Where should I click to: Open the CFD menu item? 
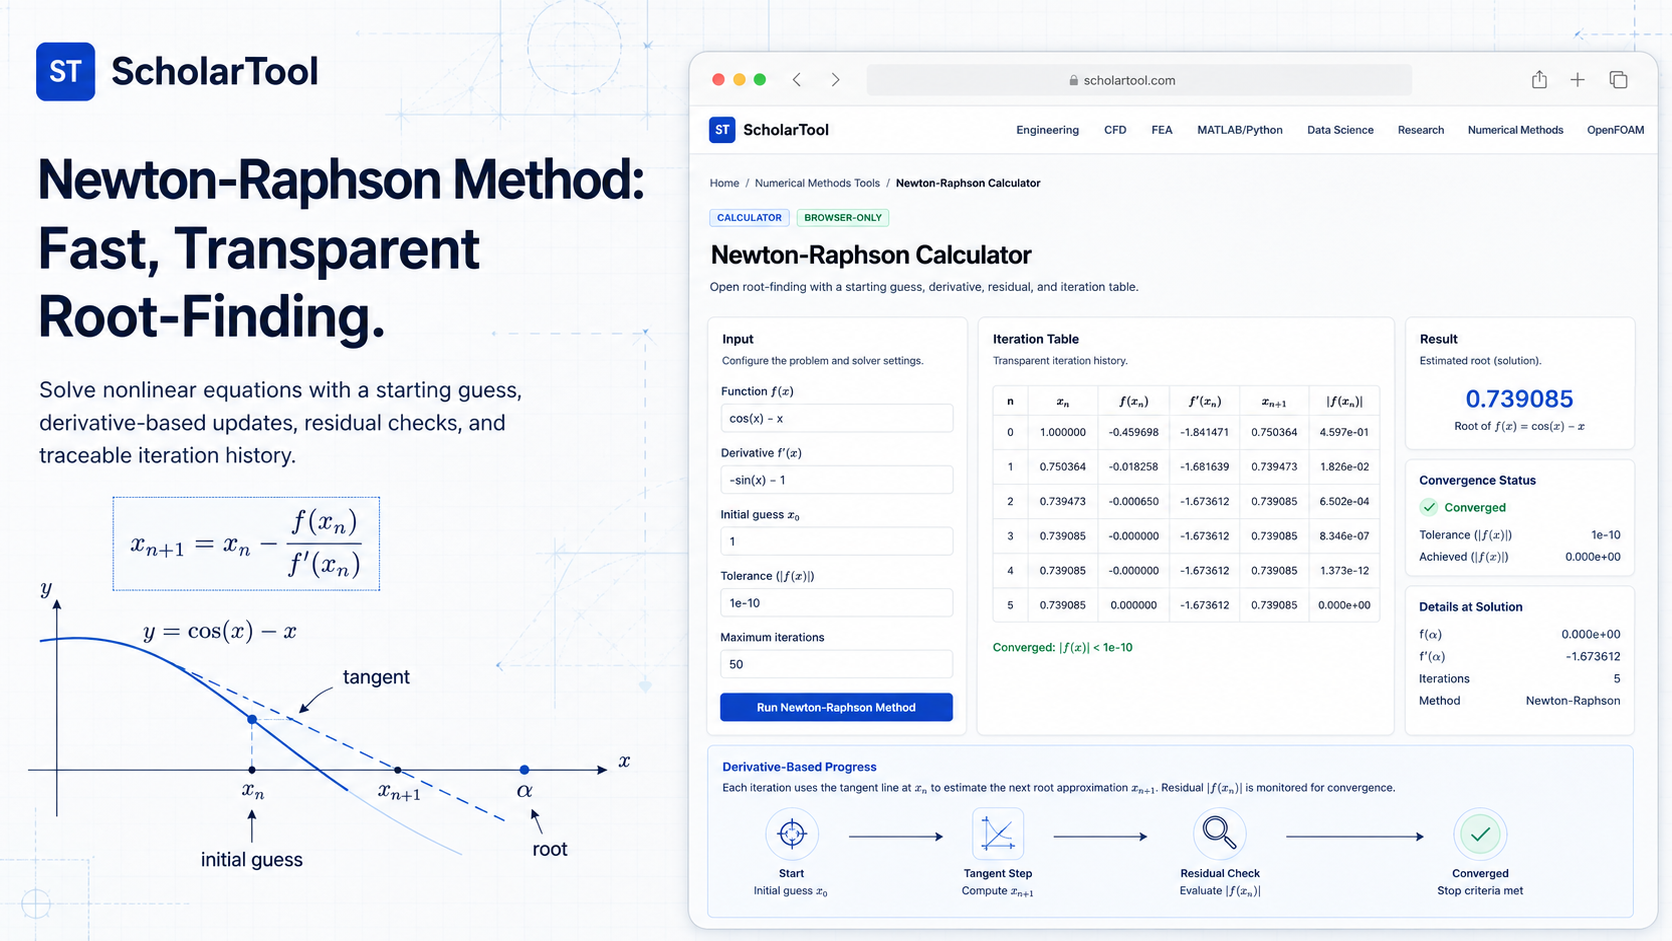pyautogui.click(x=1115, y=130)
